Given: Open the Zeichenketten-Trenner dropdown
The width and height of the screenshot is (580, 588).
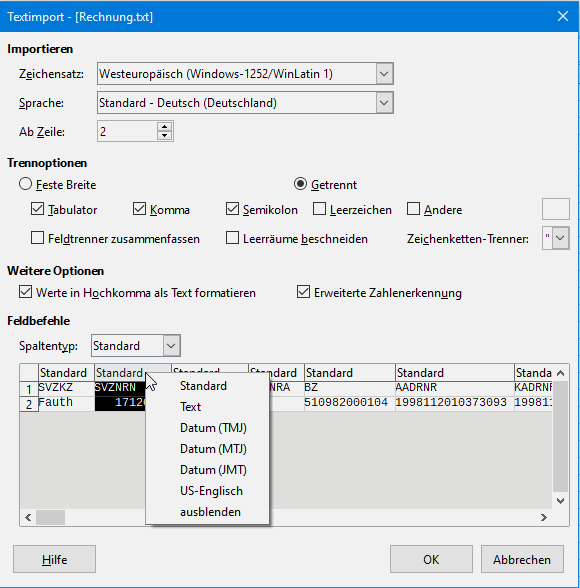Looking at the screenshot, I should 560,238.
